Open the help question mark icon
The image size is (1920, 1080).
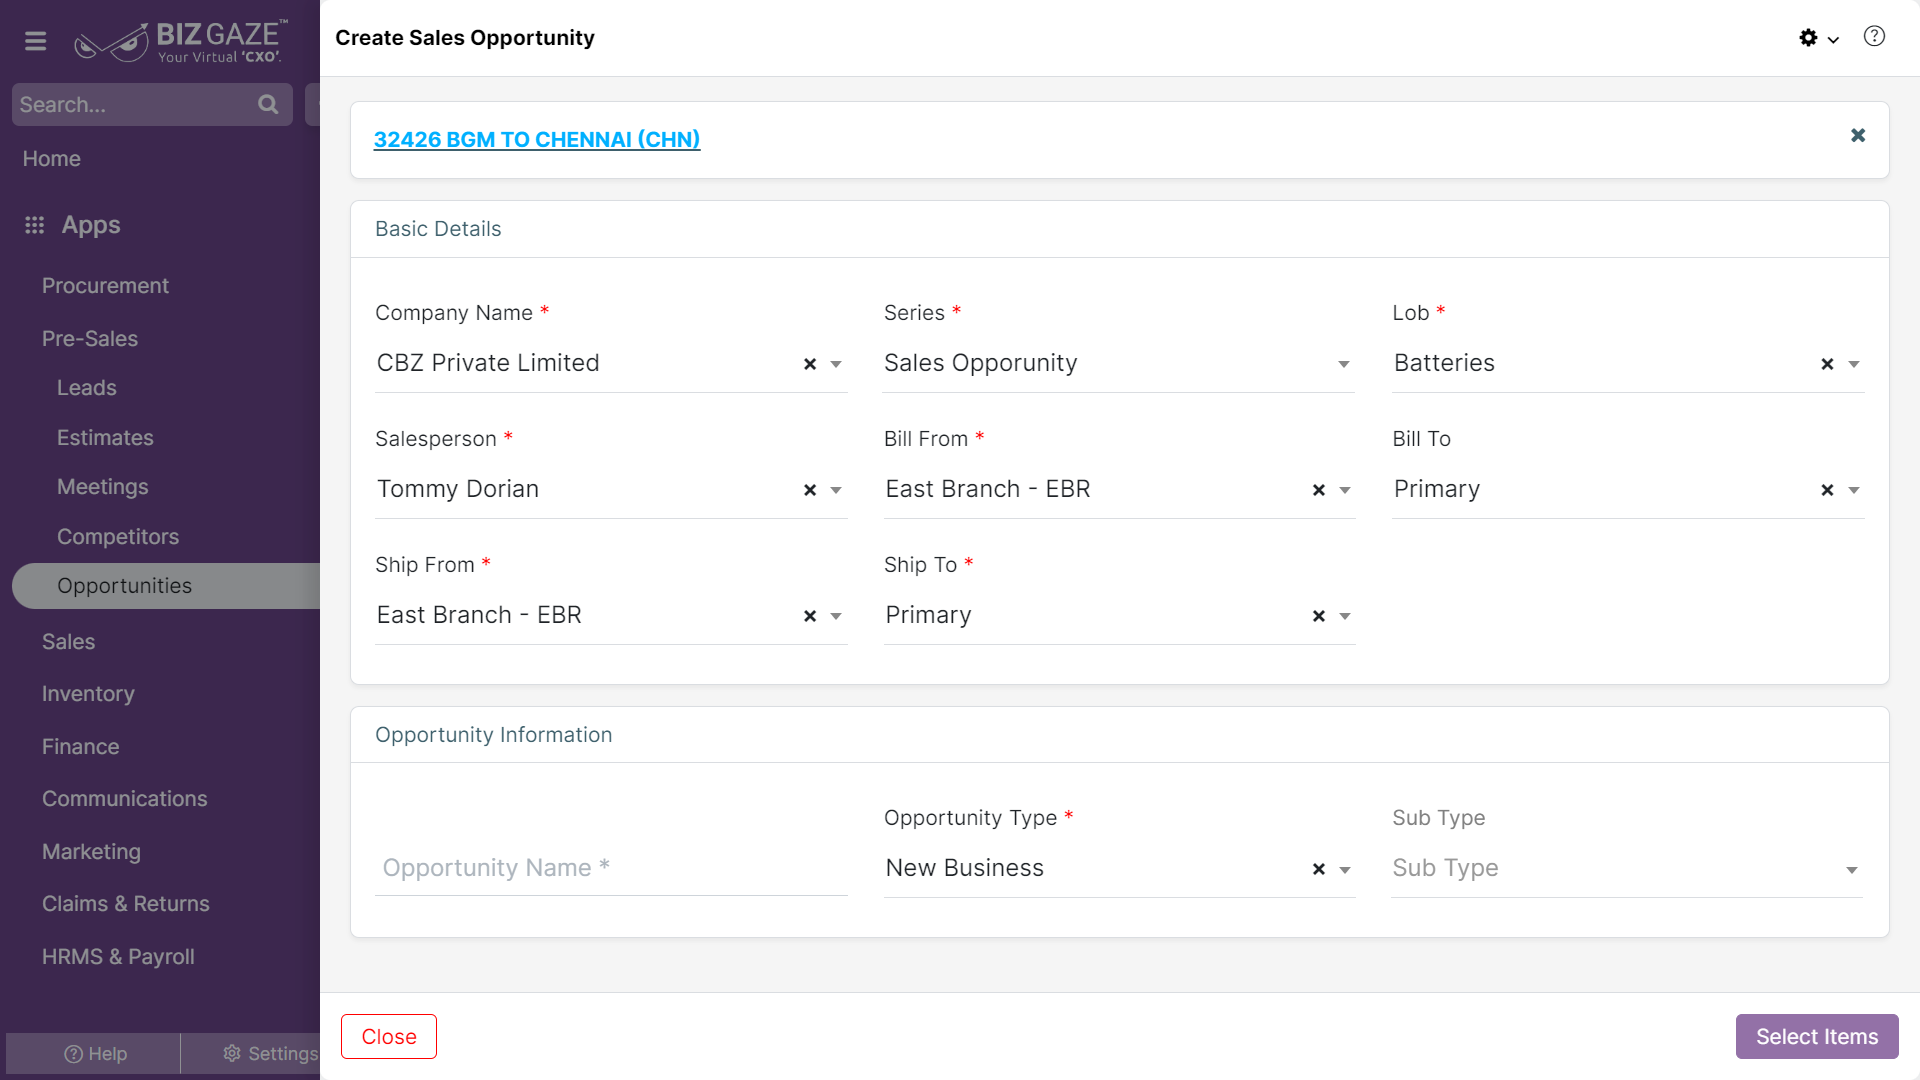1874,37
